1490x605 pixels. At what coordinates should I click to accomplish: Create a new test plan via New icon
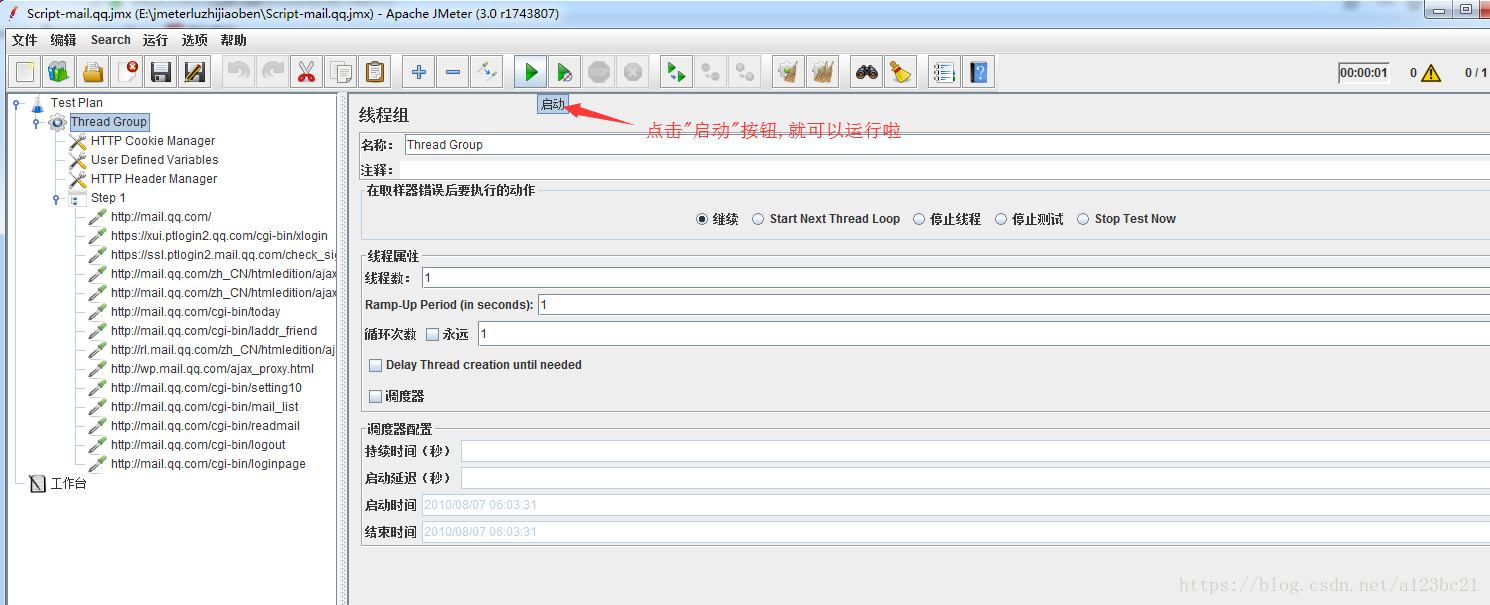point(26,72)
